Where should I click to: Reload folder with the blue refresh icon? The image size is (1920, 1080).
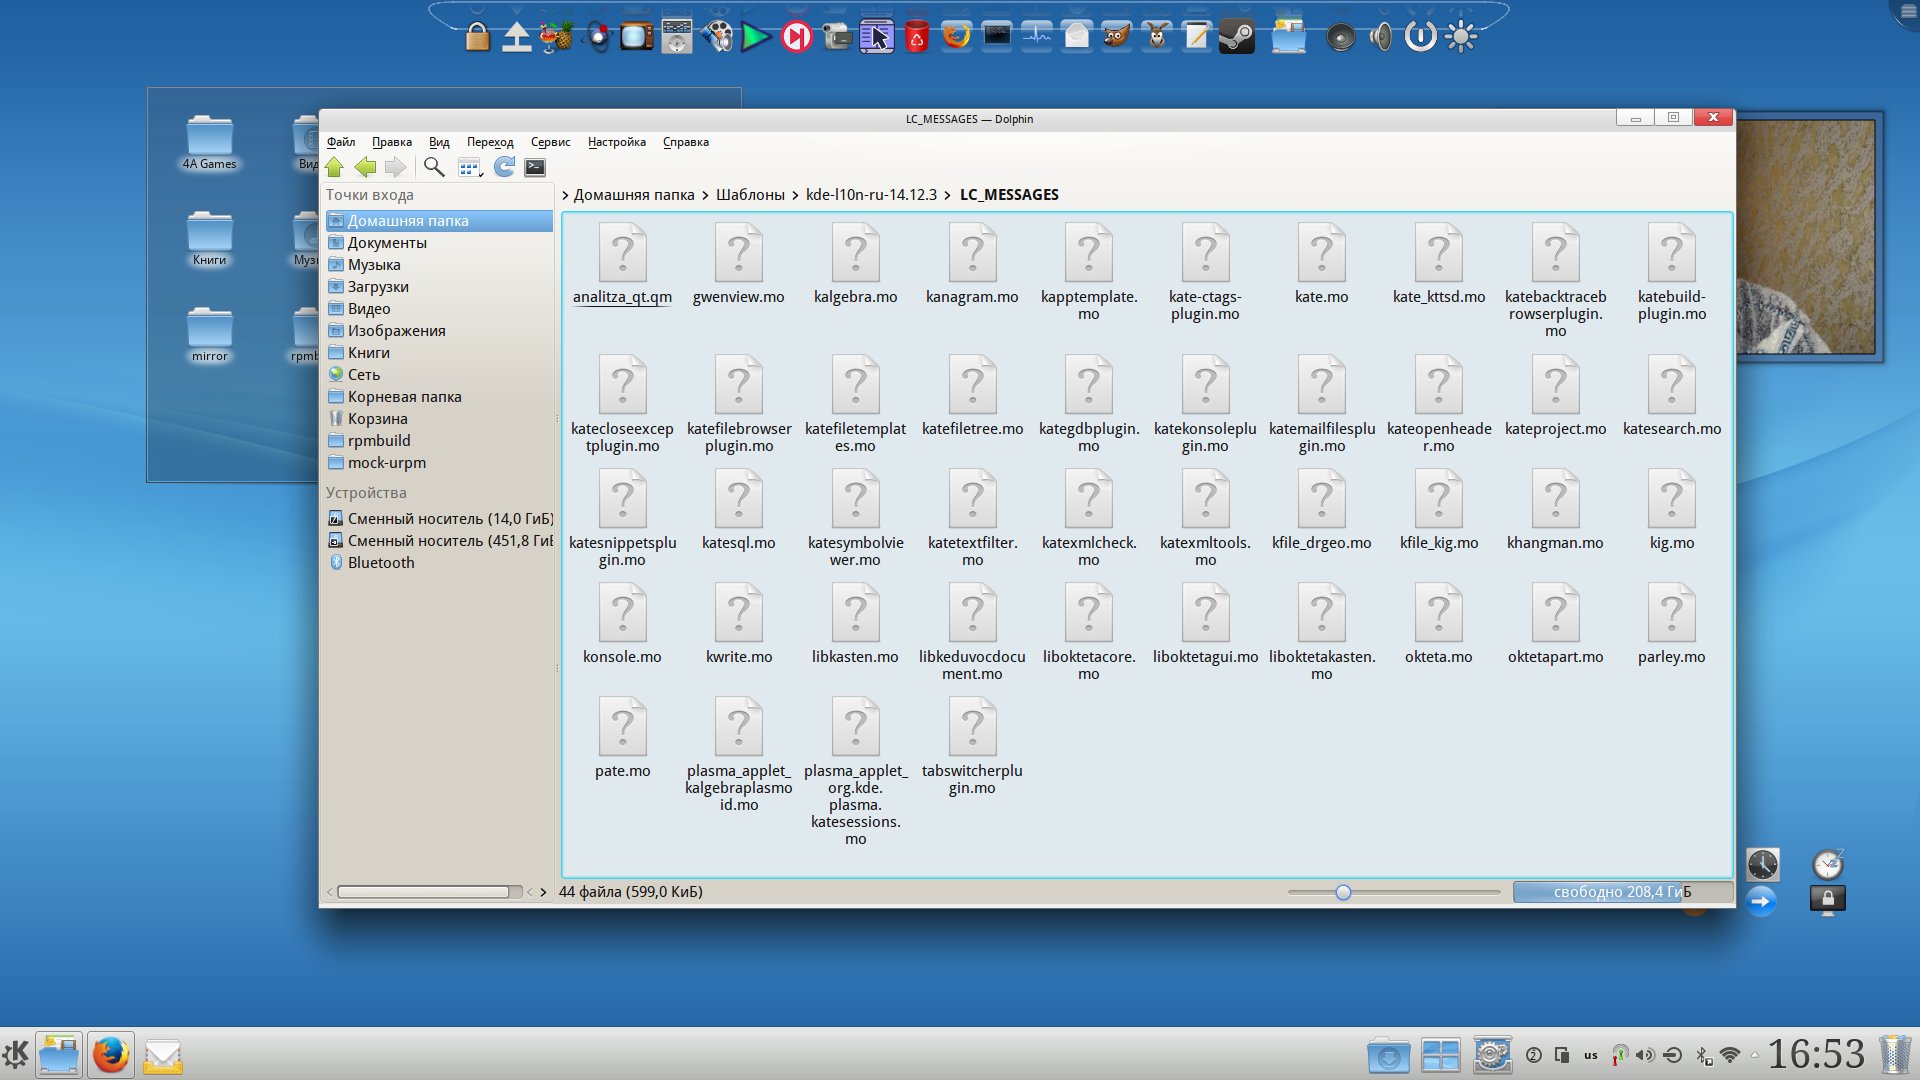click(504, 167)
